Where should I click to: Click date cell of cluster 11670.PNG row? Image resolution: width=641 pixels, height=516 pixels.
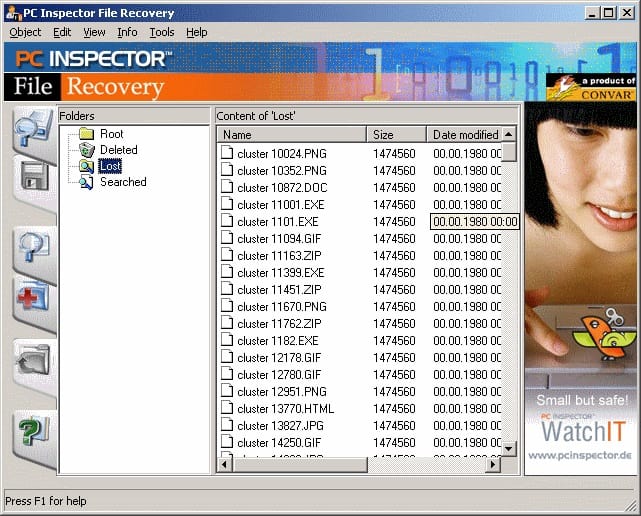click(x=467, y=307)
